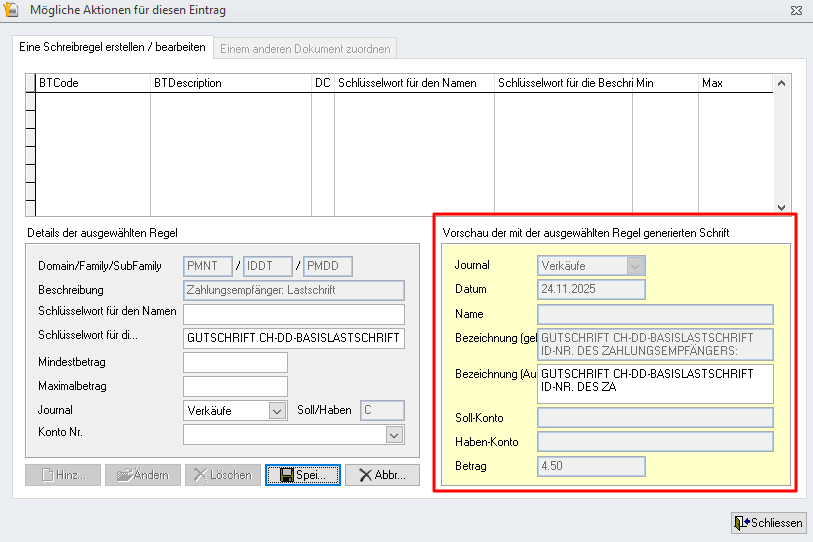The height and width of the screenshot is (542, 813).
Task: Click the first row selector in grid
Action: (29, 101)
